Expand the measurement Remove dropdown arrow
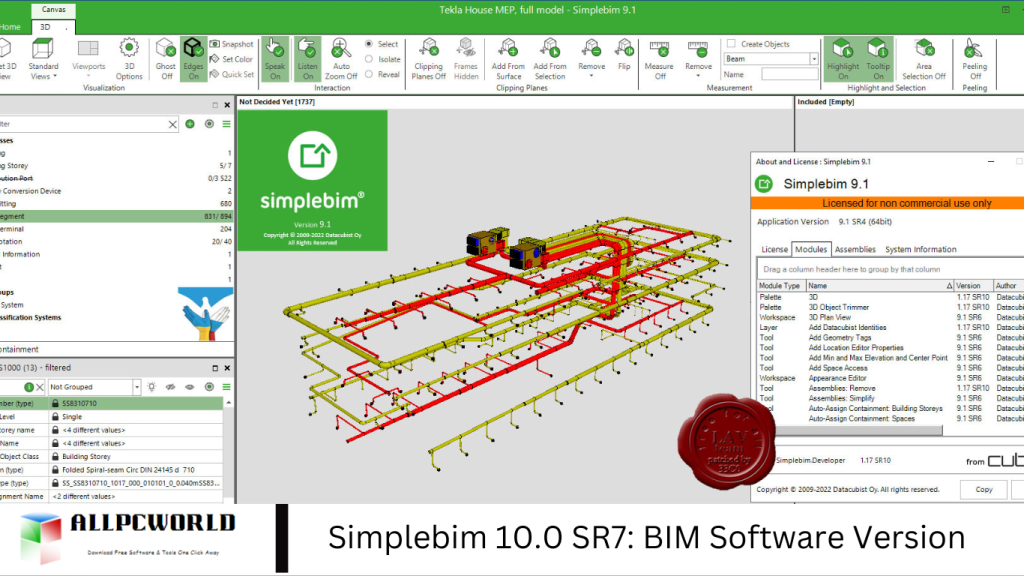This screenshot has height=576, width=1024. pyautogui.click(x=698, y=76)
